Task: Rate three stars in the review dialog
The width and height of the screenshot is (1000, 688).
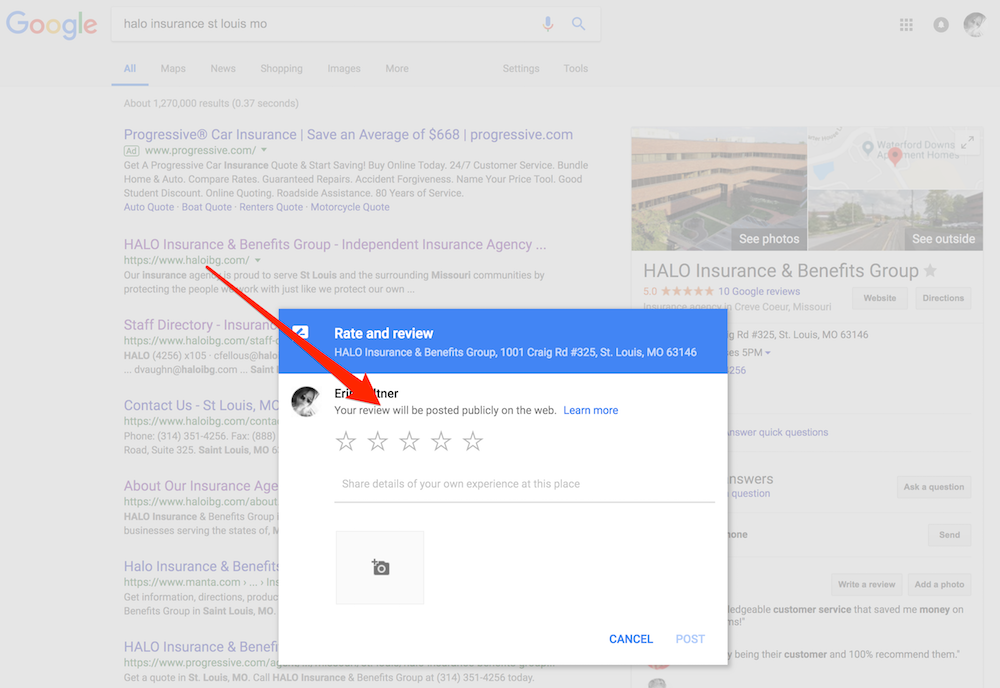Action: pyautogui.click(x=409, y=441)
